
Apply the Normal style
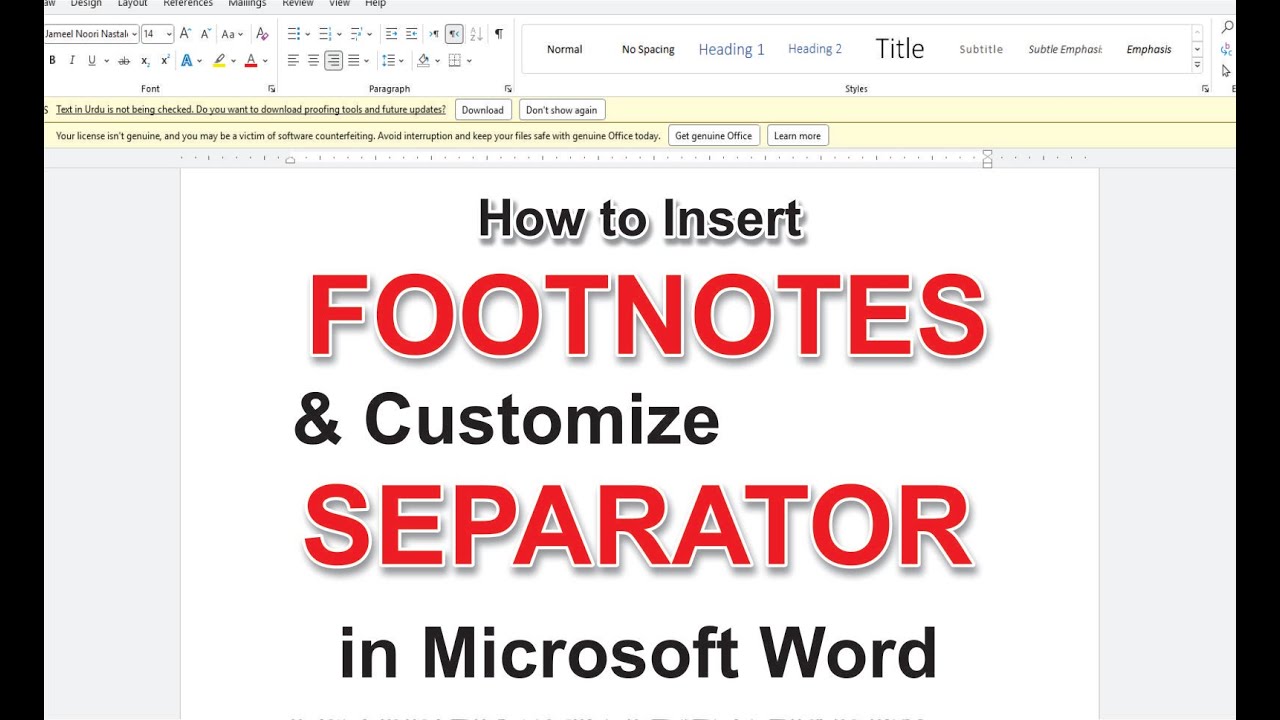point(564,49)
